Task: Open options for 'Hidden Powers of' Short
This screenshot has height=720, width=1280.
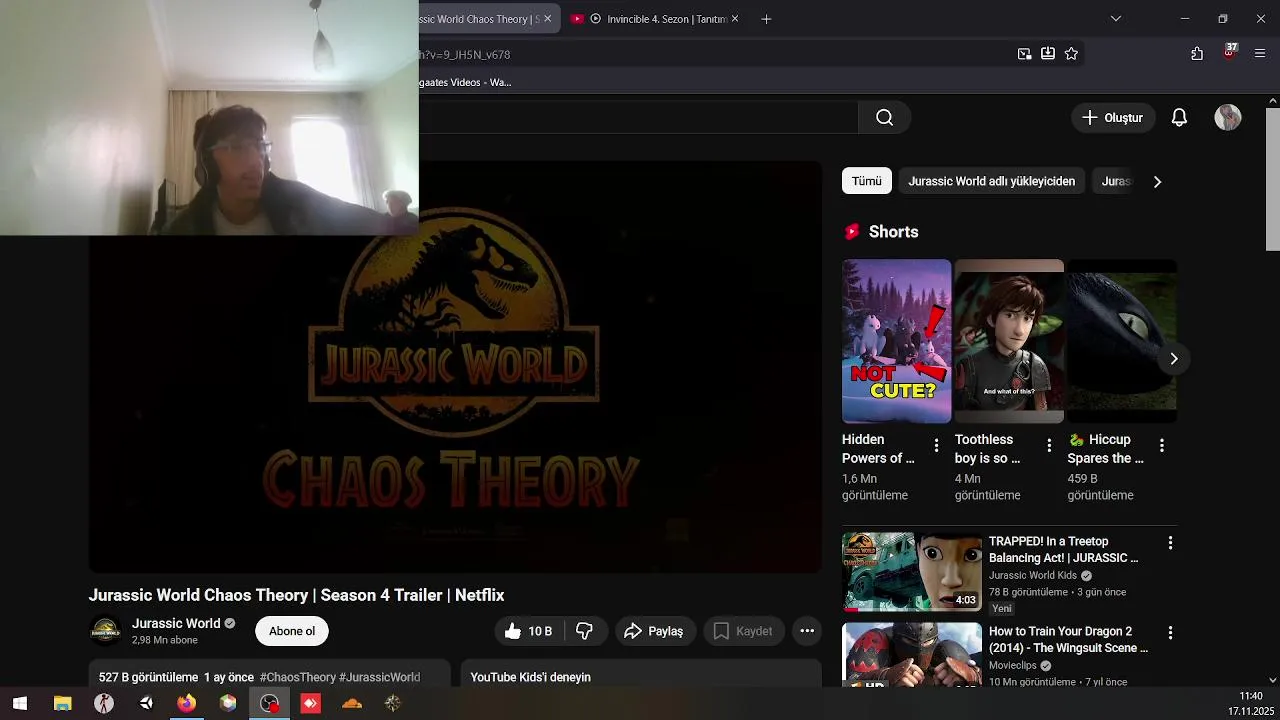Action: coord(936,445)
